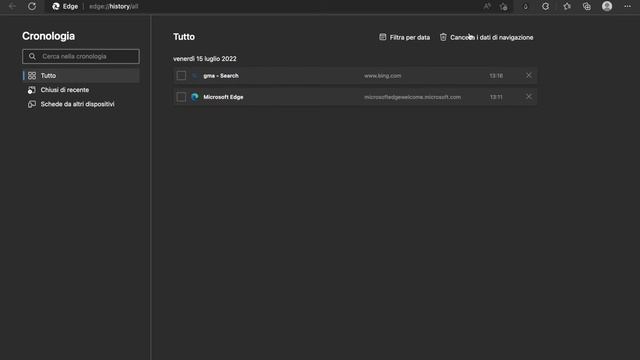Open the Microsoft Edge history entry
Screen dimensions: 640x360
pos(223,97)
